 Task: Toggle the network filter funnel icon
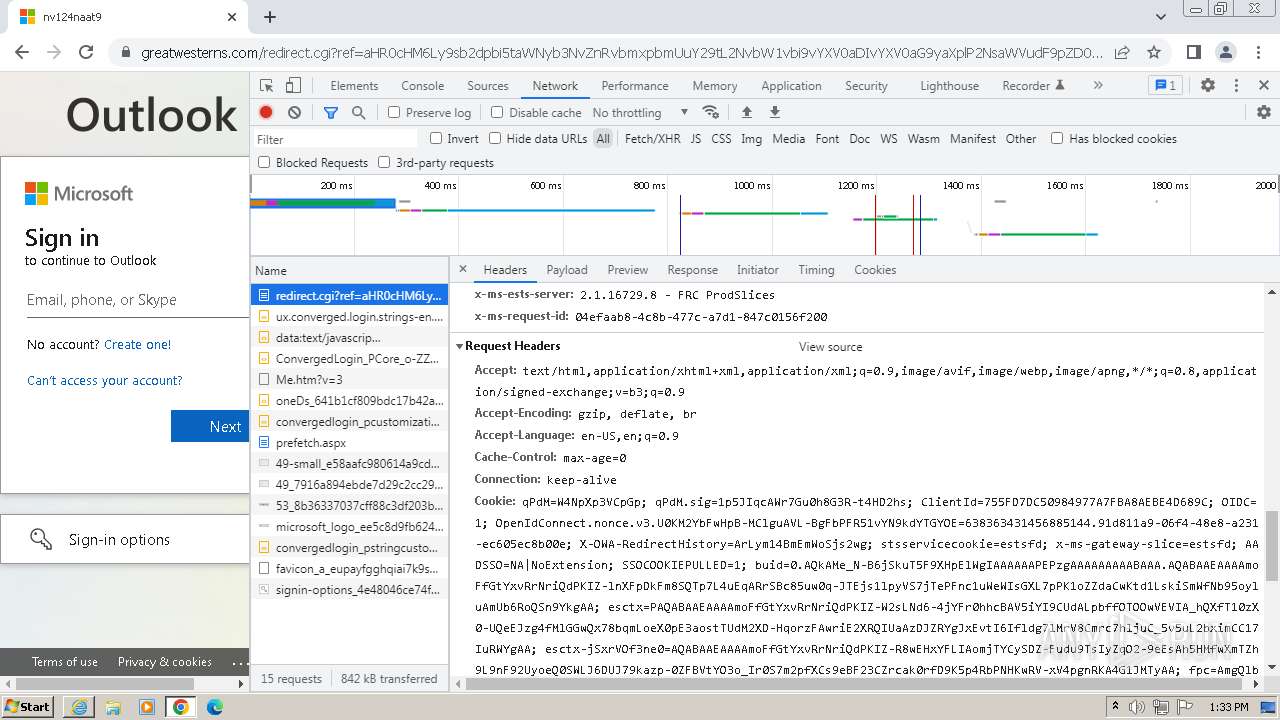tap(331, 113)
